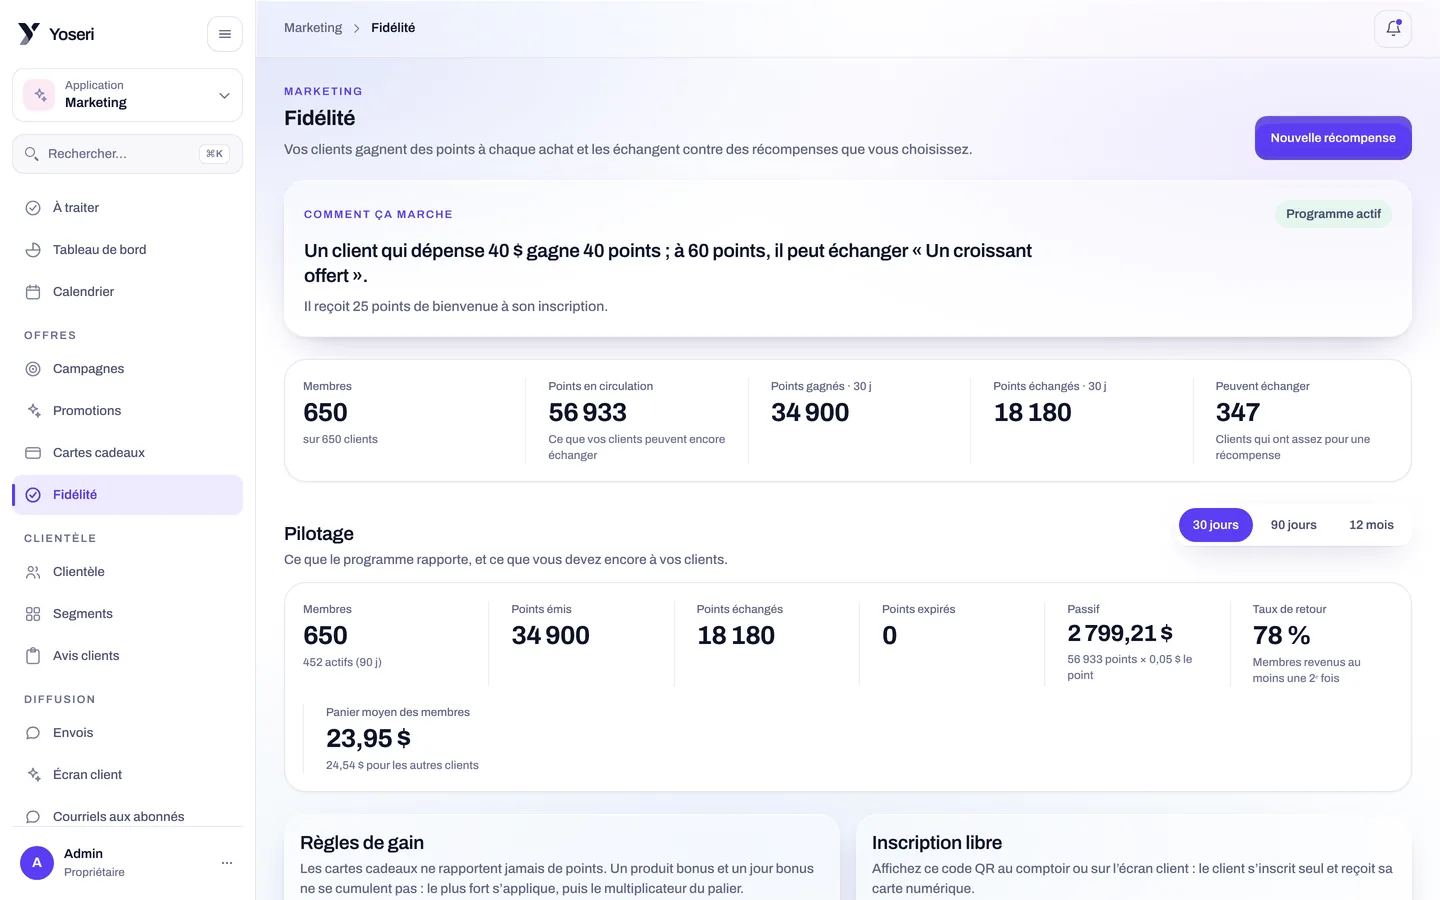Open Tableau de bord icon in sidebar
The height and width of the screenshot is (900, 1440).
(33, 250)
